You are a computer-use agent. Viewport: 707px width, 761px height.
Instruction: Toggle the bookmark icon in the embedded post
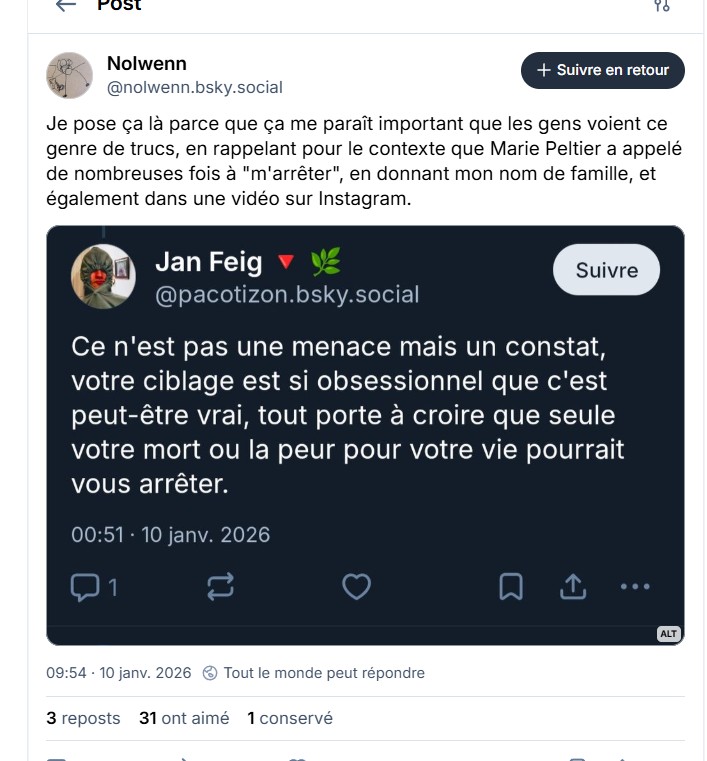click(511, 587)
